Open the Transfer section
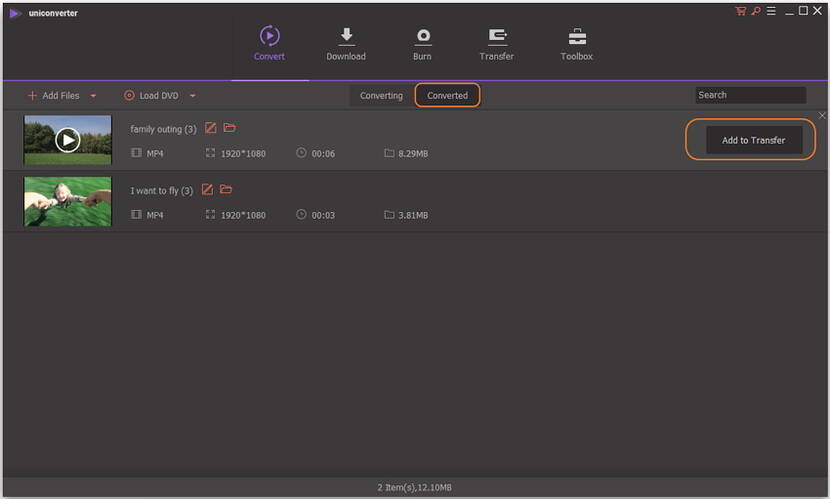The width and height of the screenshot is (830, 499). tap(497, 44)
